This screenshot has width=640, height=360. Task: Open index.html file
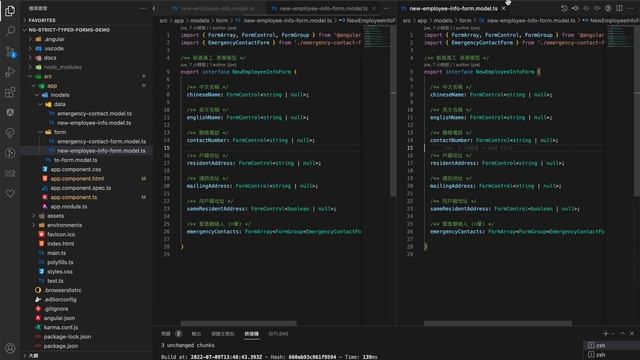point(60,244)
